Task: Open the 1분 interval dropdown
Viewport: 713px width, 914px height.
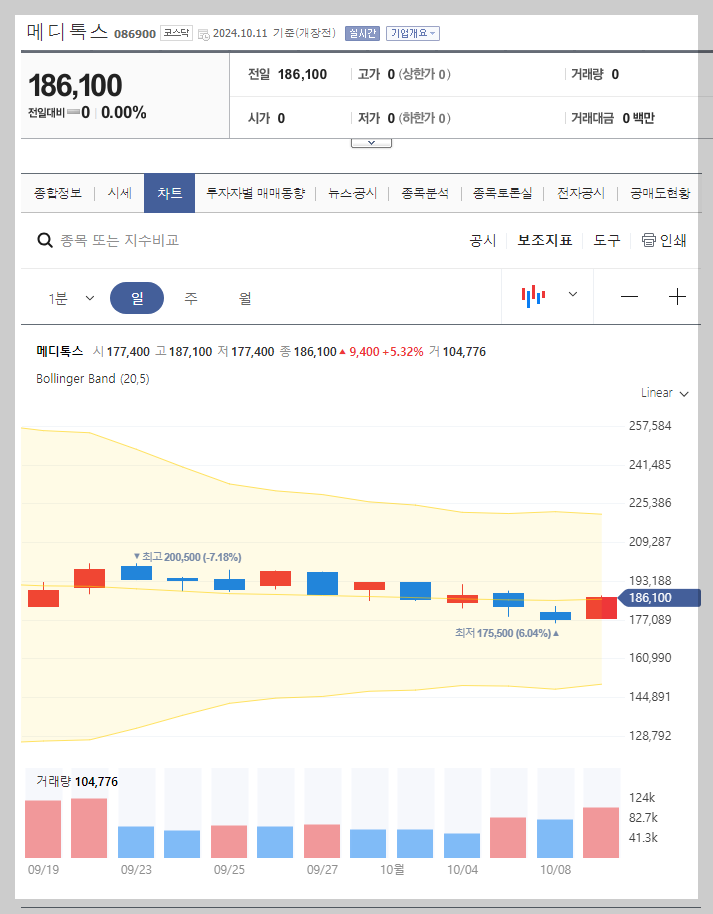Action: point(71,298)
